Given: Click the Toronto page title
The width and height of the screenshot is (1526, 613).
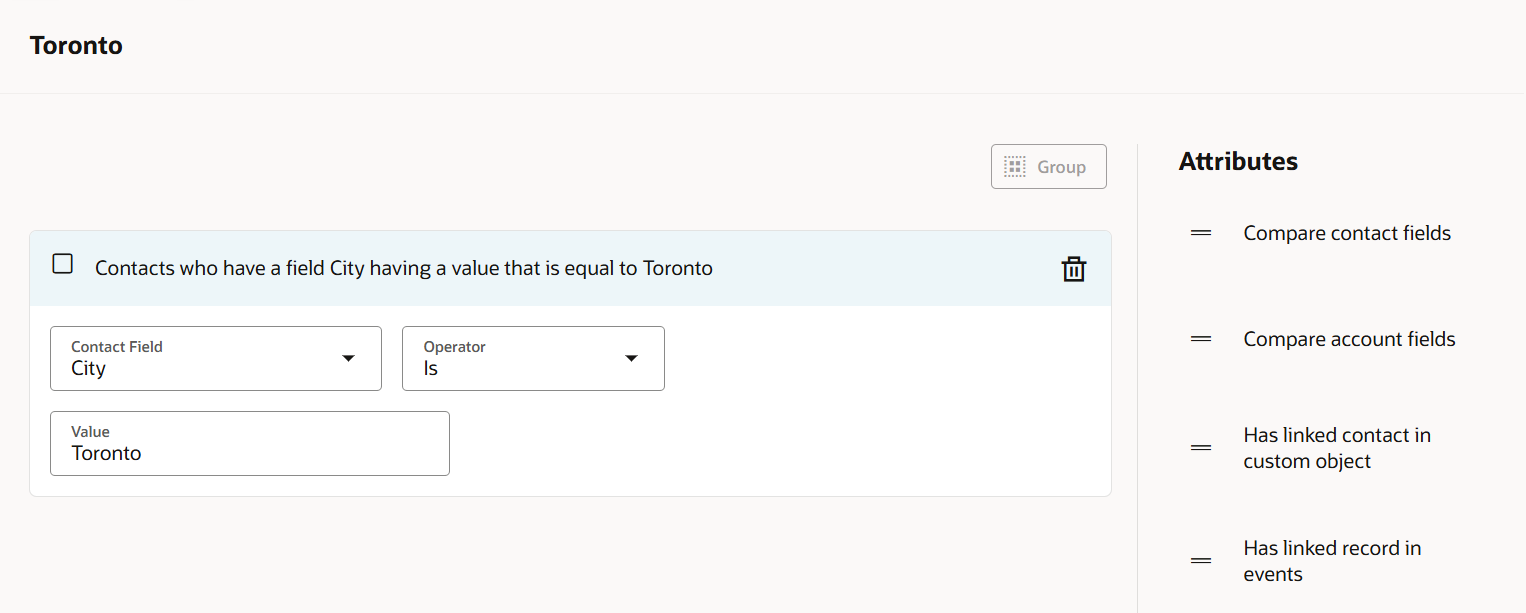Looking at the screenshot, I should pos(76,45).
